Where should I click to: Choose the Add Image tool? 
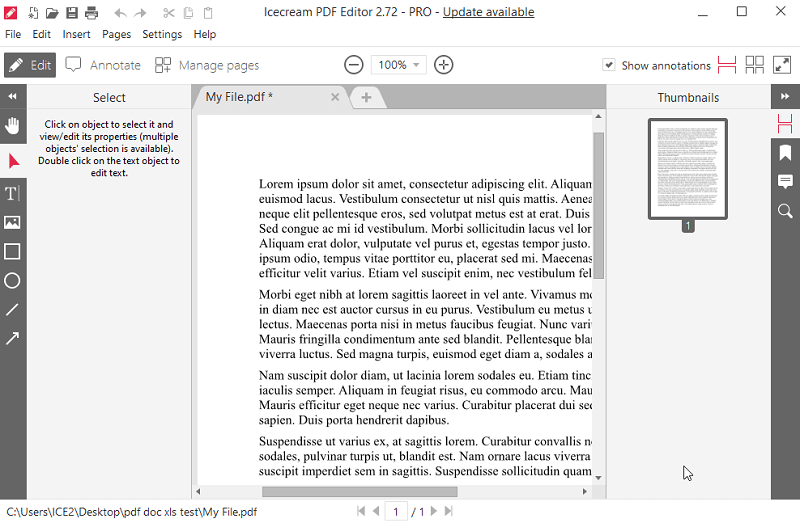point(13,222)
